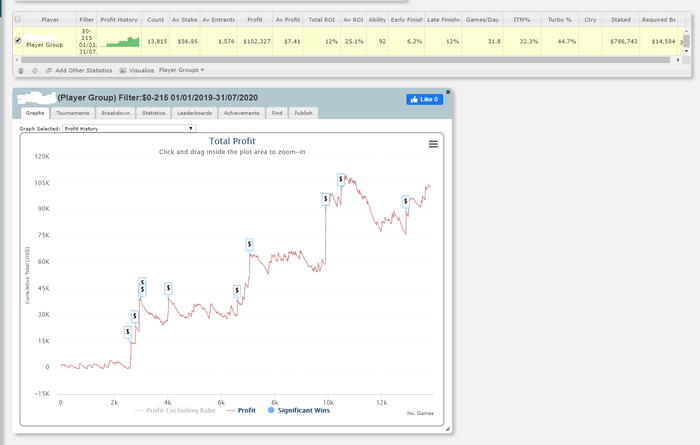Click the $56.95 average stake cell
The height and width of the screenshot is (445, 700).
(x=185, y=41)
